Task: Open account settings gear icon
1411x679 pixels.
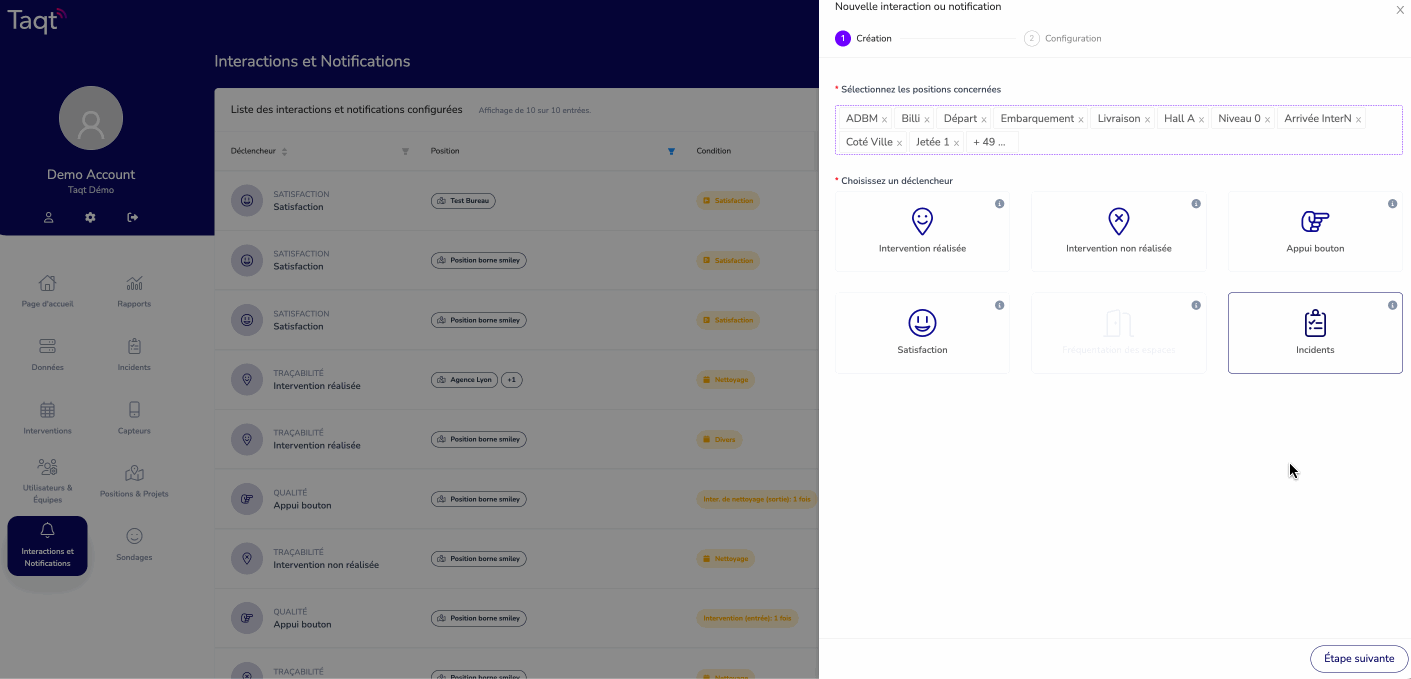Action: (x=90, y=217)
